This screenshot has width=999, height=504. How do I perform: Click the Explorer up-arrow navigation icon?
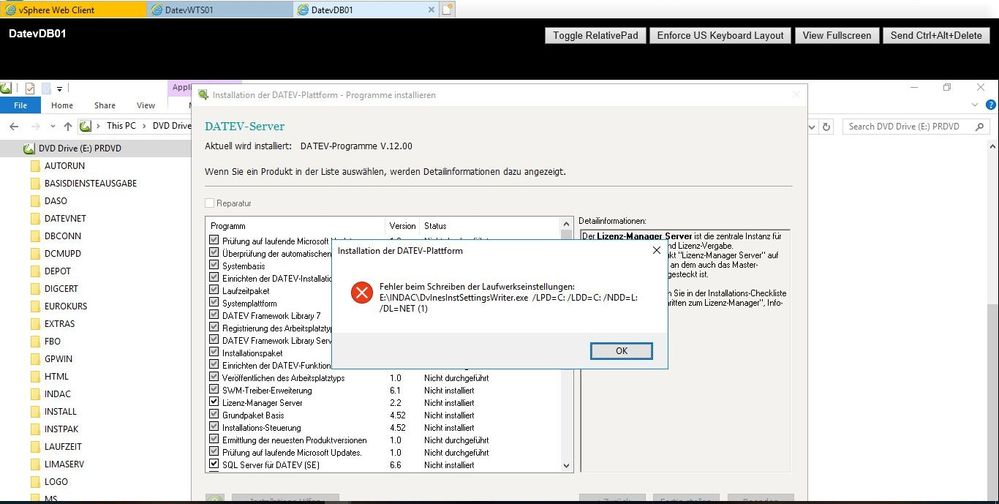pos(67,126)
